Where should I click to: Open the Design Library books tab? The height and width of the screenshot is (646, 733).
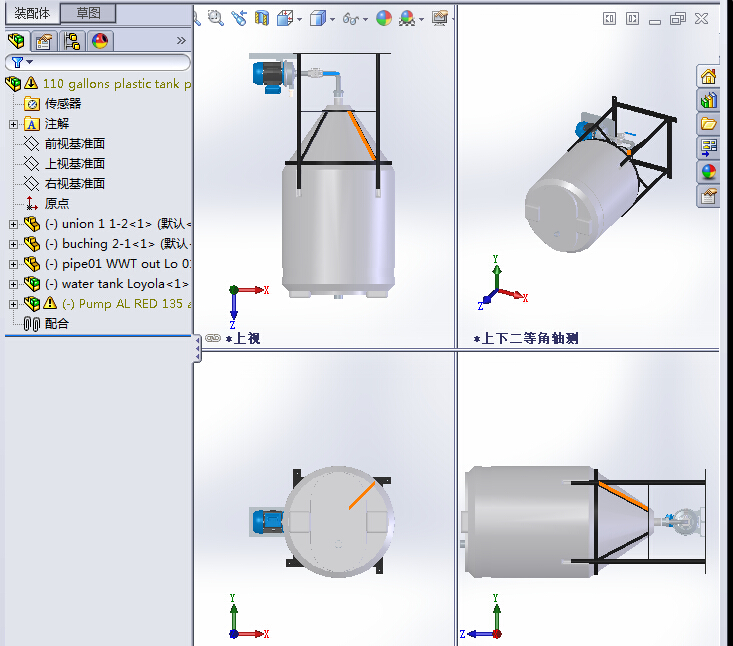coord(708,100)
